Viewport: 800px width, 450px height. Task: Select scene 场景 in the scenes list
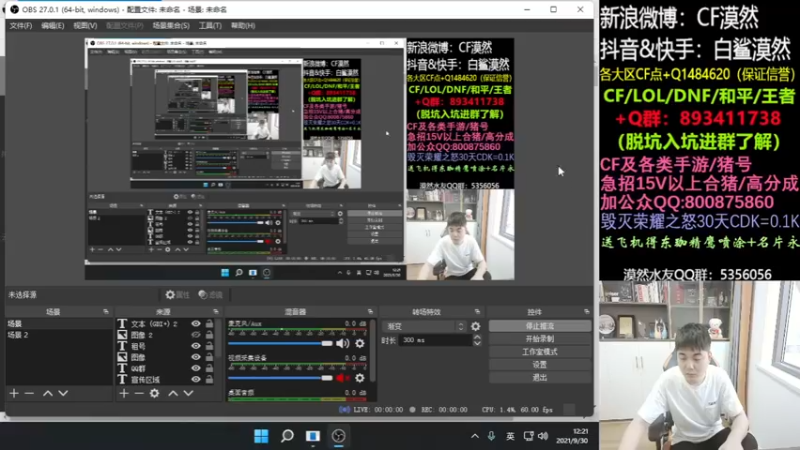click(x=59, y=324)
